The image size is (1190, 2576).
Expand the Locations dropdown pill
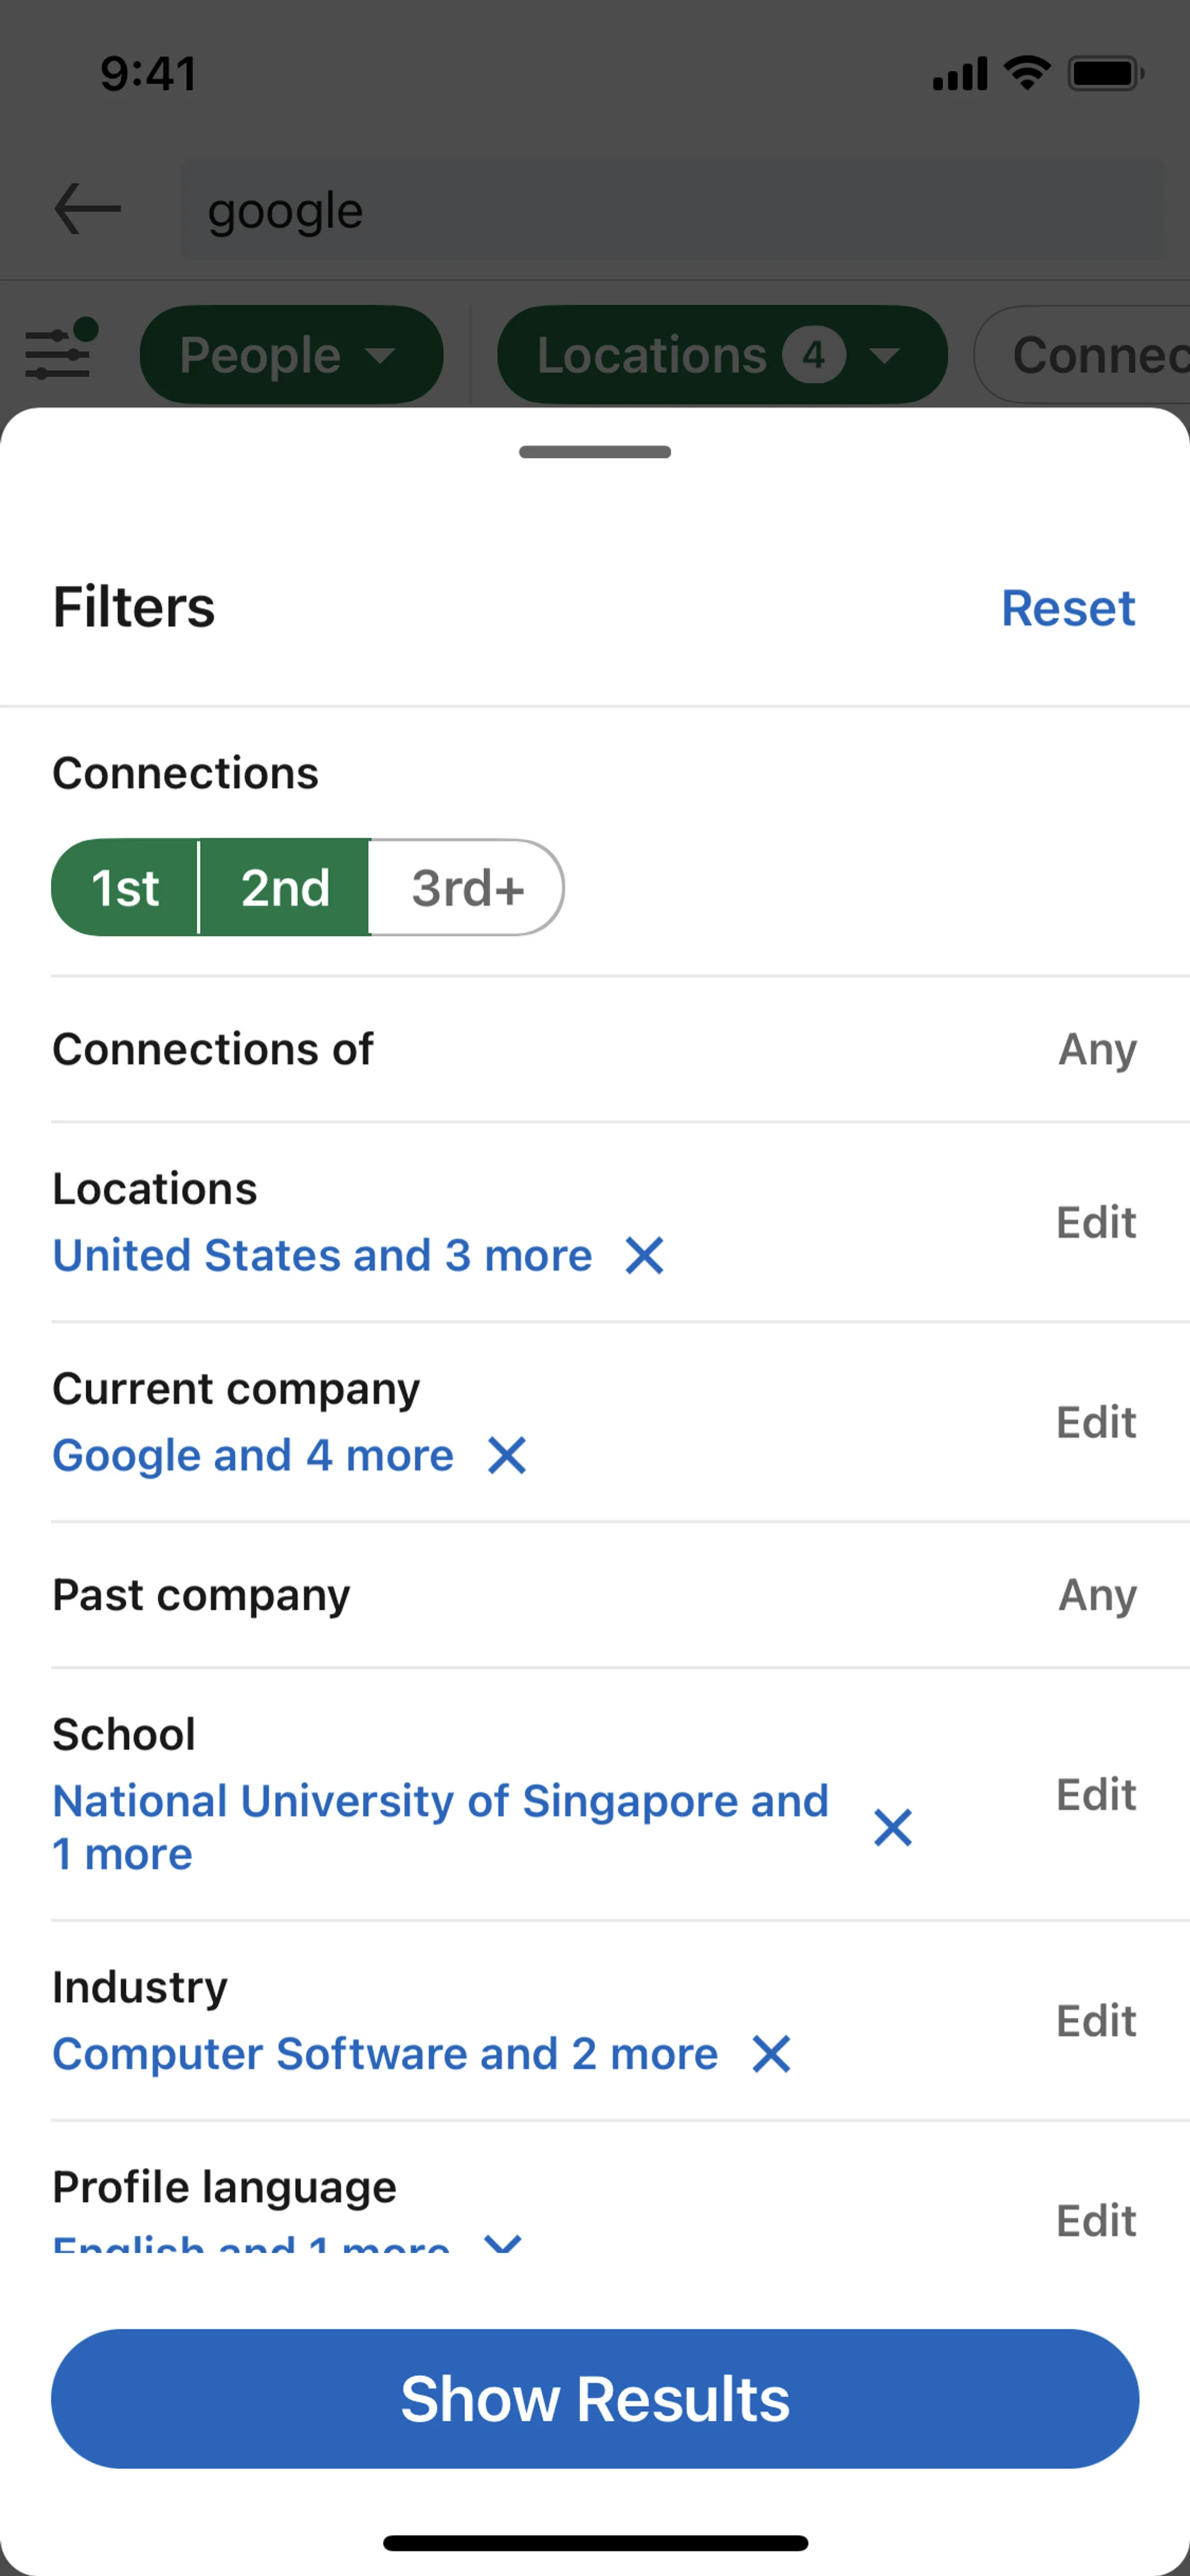[x=721, y=355]
